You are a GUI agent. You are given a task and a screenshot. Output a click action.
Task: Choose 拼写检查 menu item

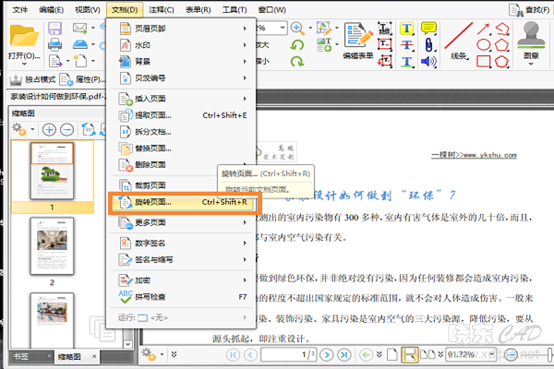point(182,297)
